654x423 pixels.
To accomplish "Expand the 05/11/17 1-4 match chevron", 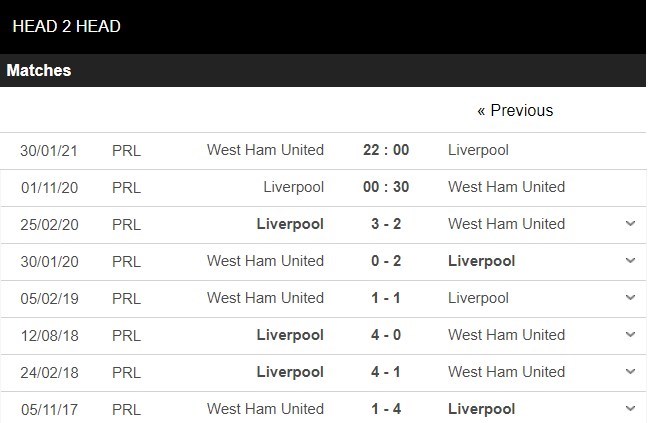I will pos(630,408).
